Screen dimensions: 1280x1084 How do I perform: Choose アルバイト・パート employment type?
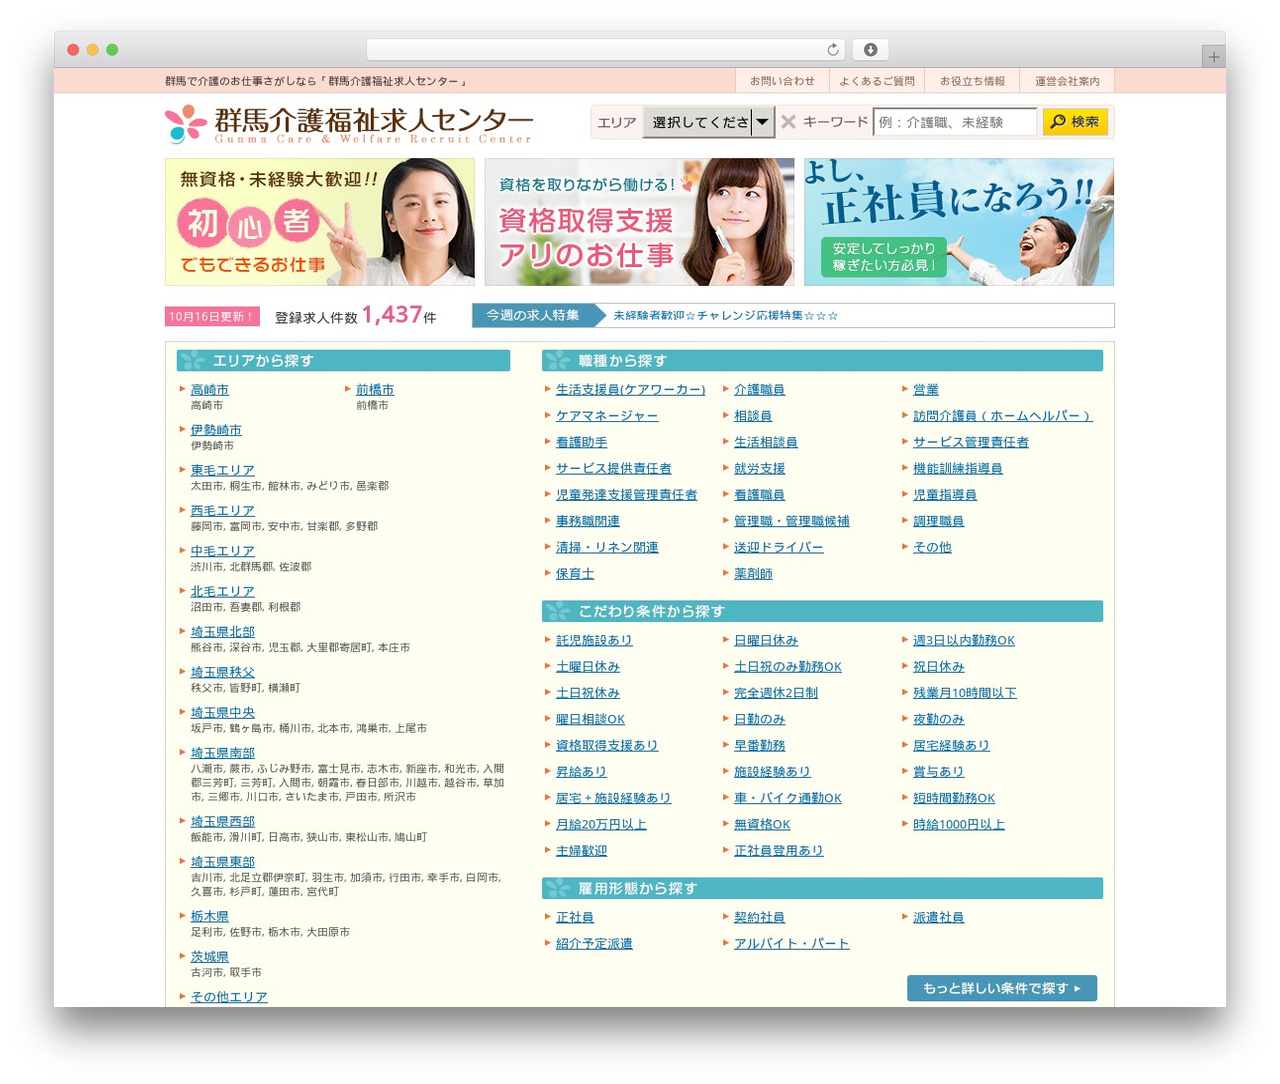[792, 943]
